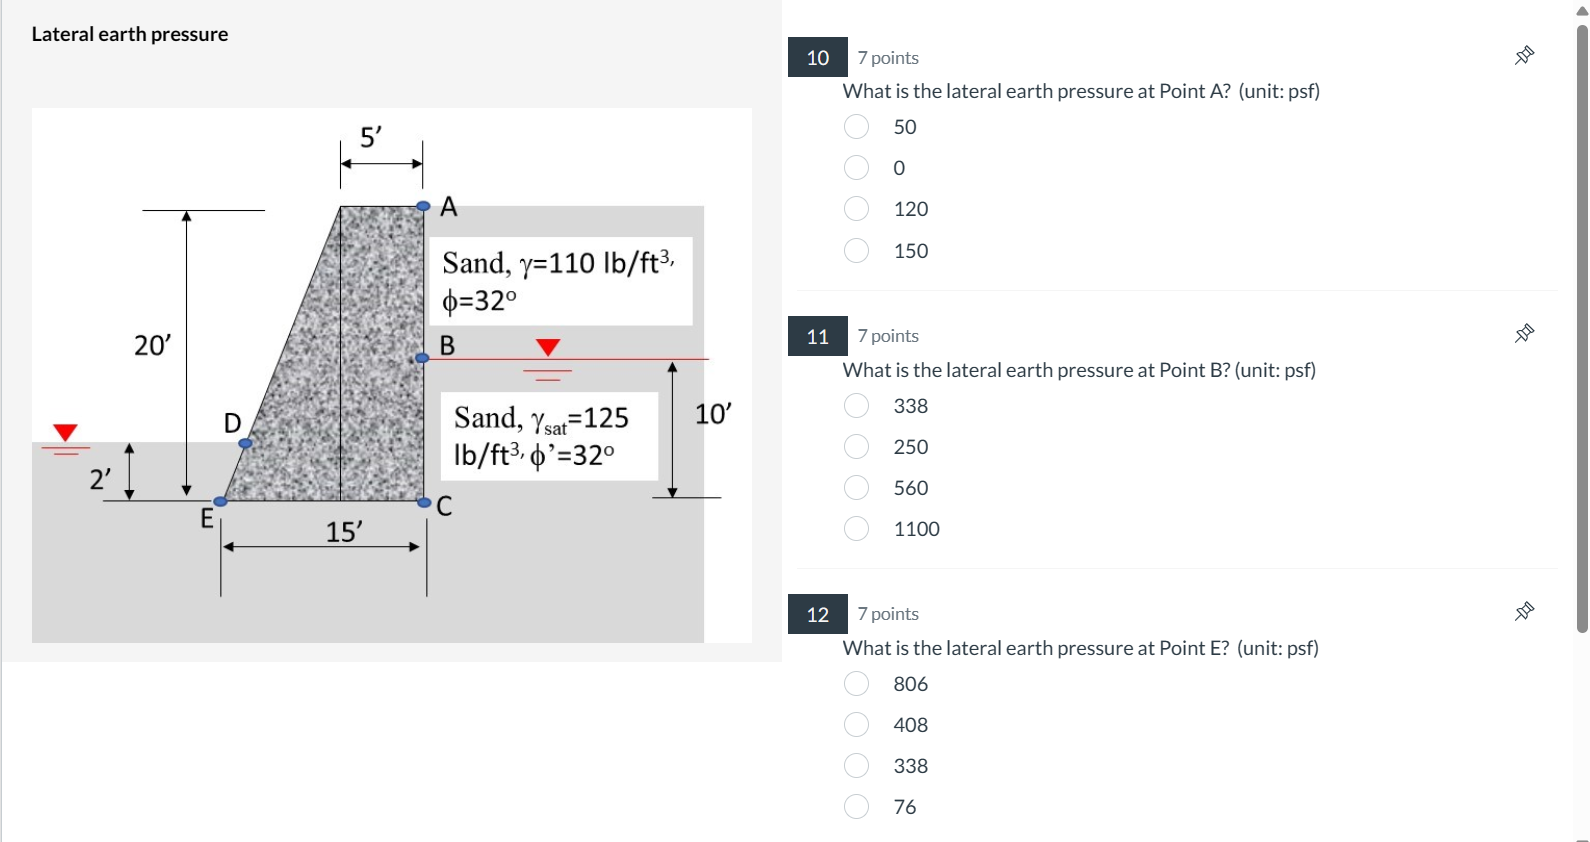Click the question 10 number badge
The image size is (1590, 842).
[x=817, y=58]
